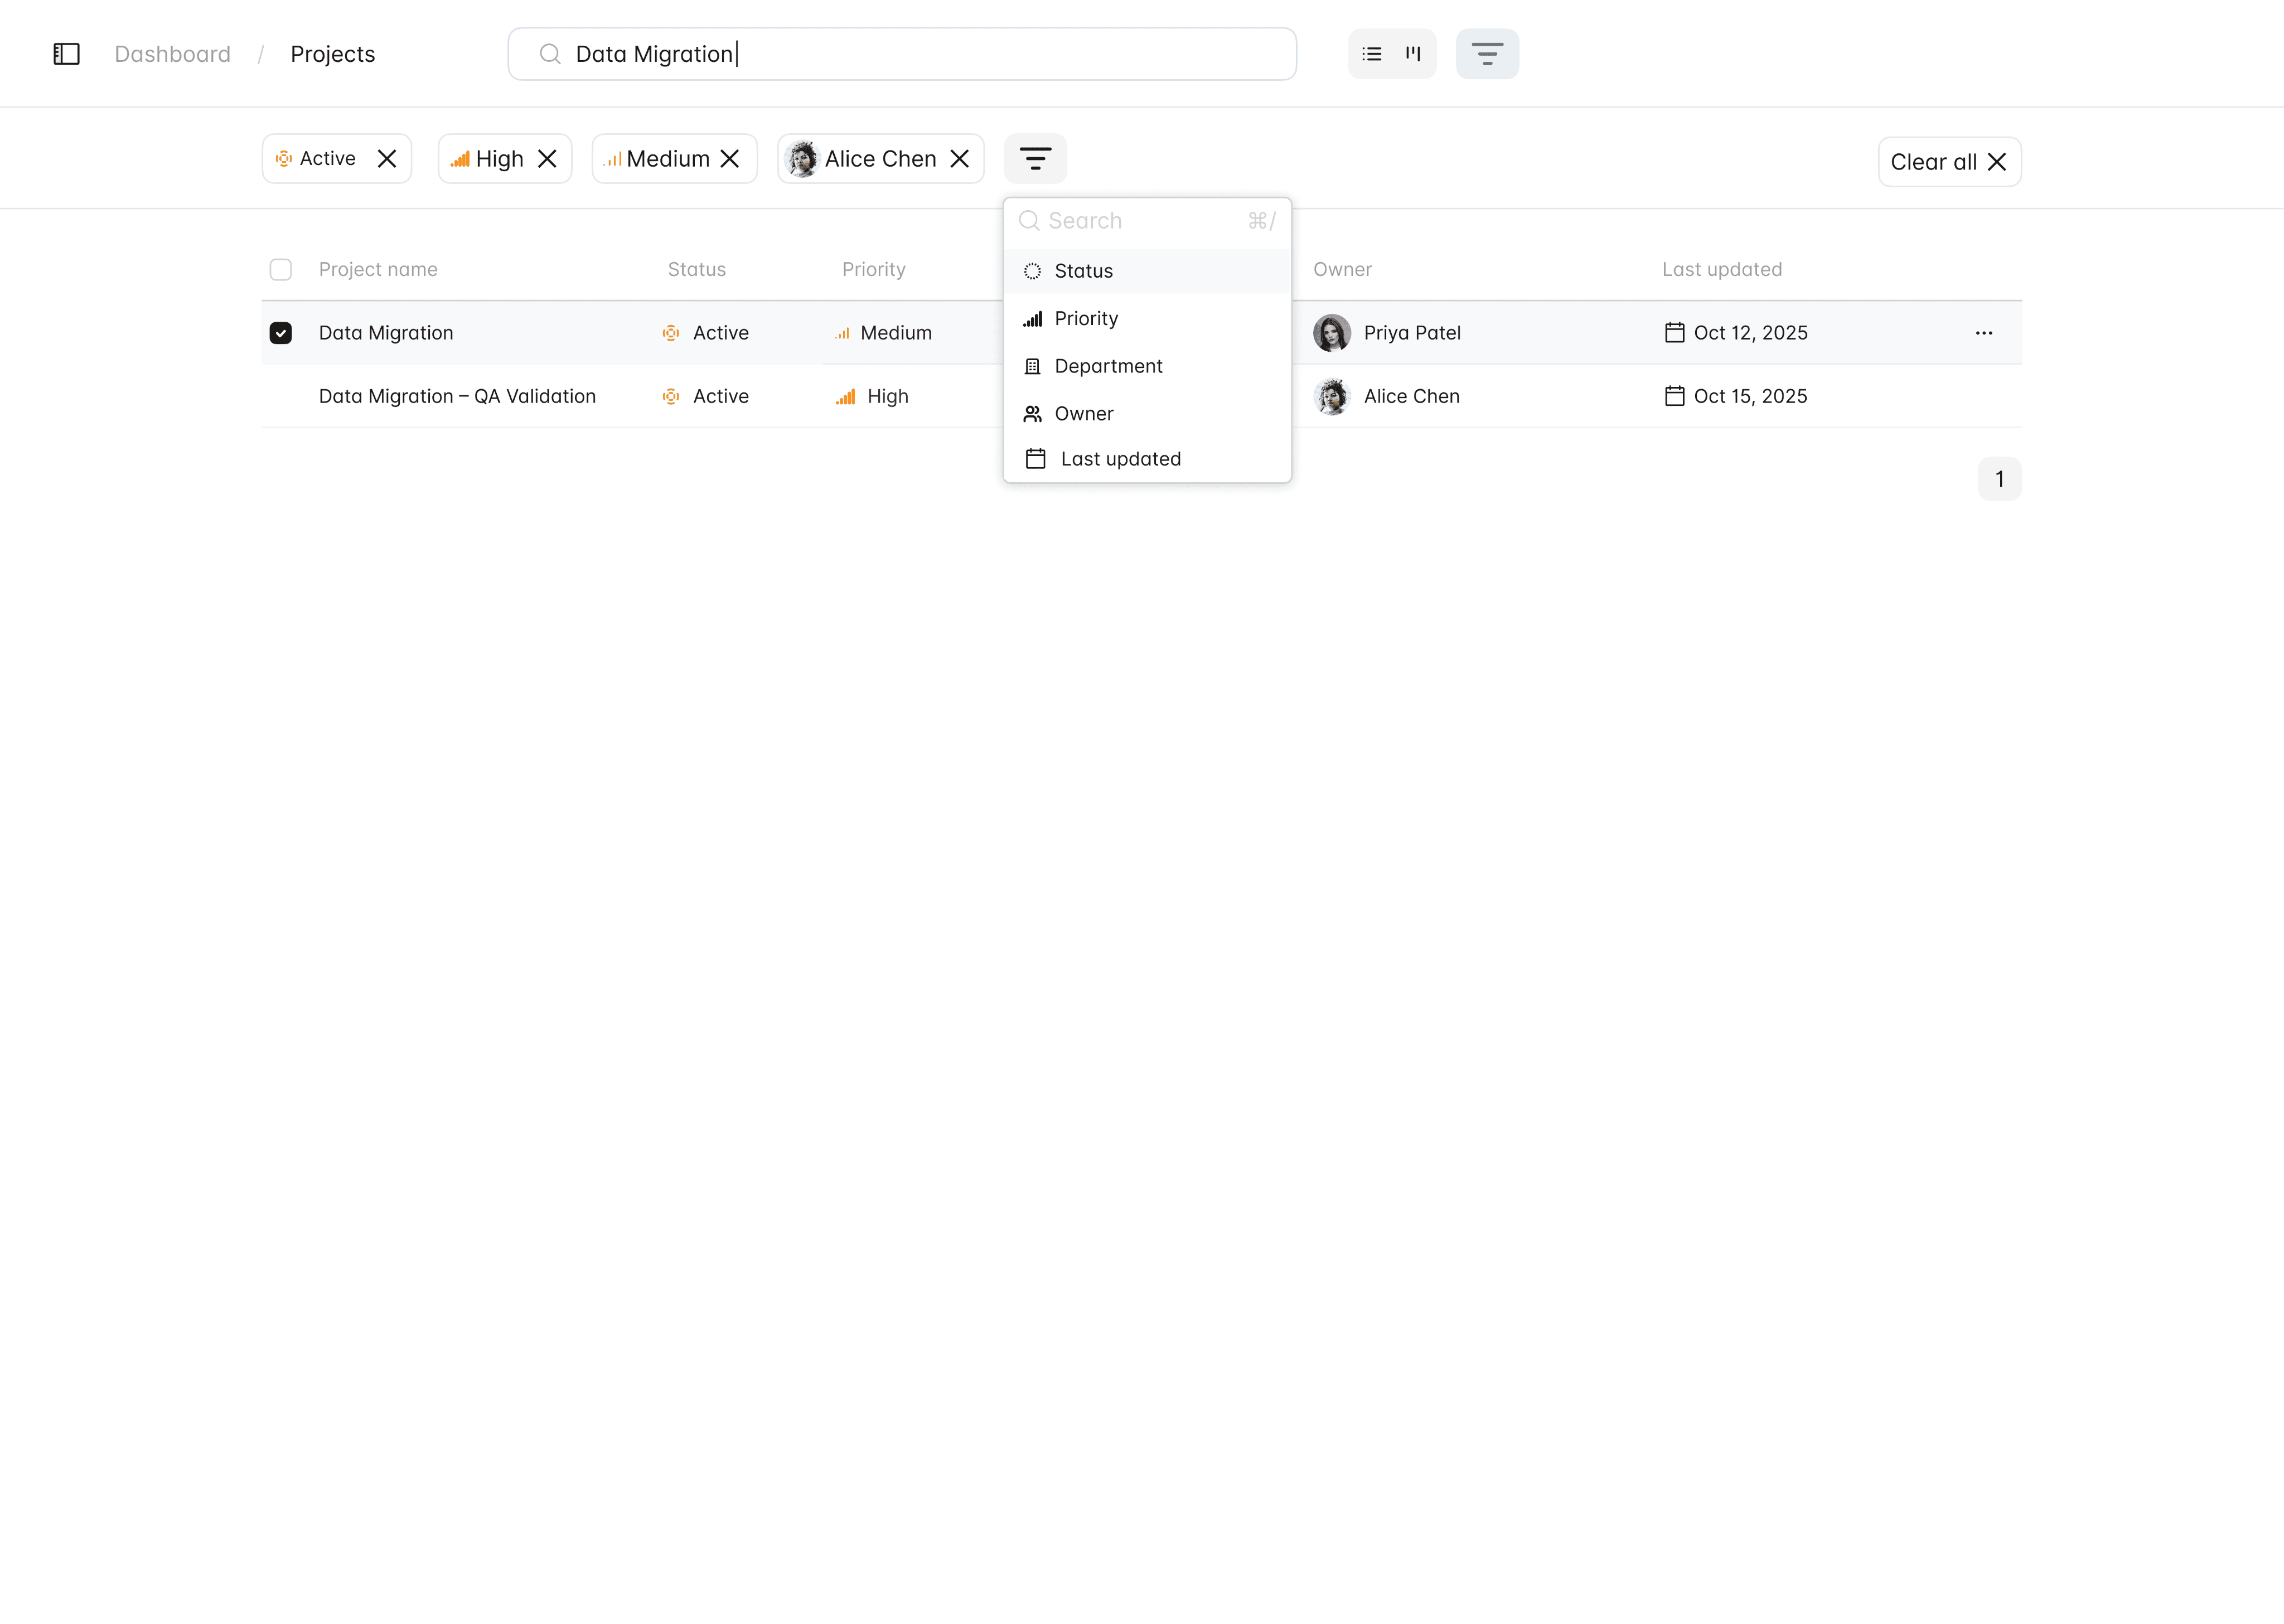Switch to list view icon
The width and height of the screenshot is (2284, 1624).
[1371, 54]
